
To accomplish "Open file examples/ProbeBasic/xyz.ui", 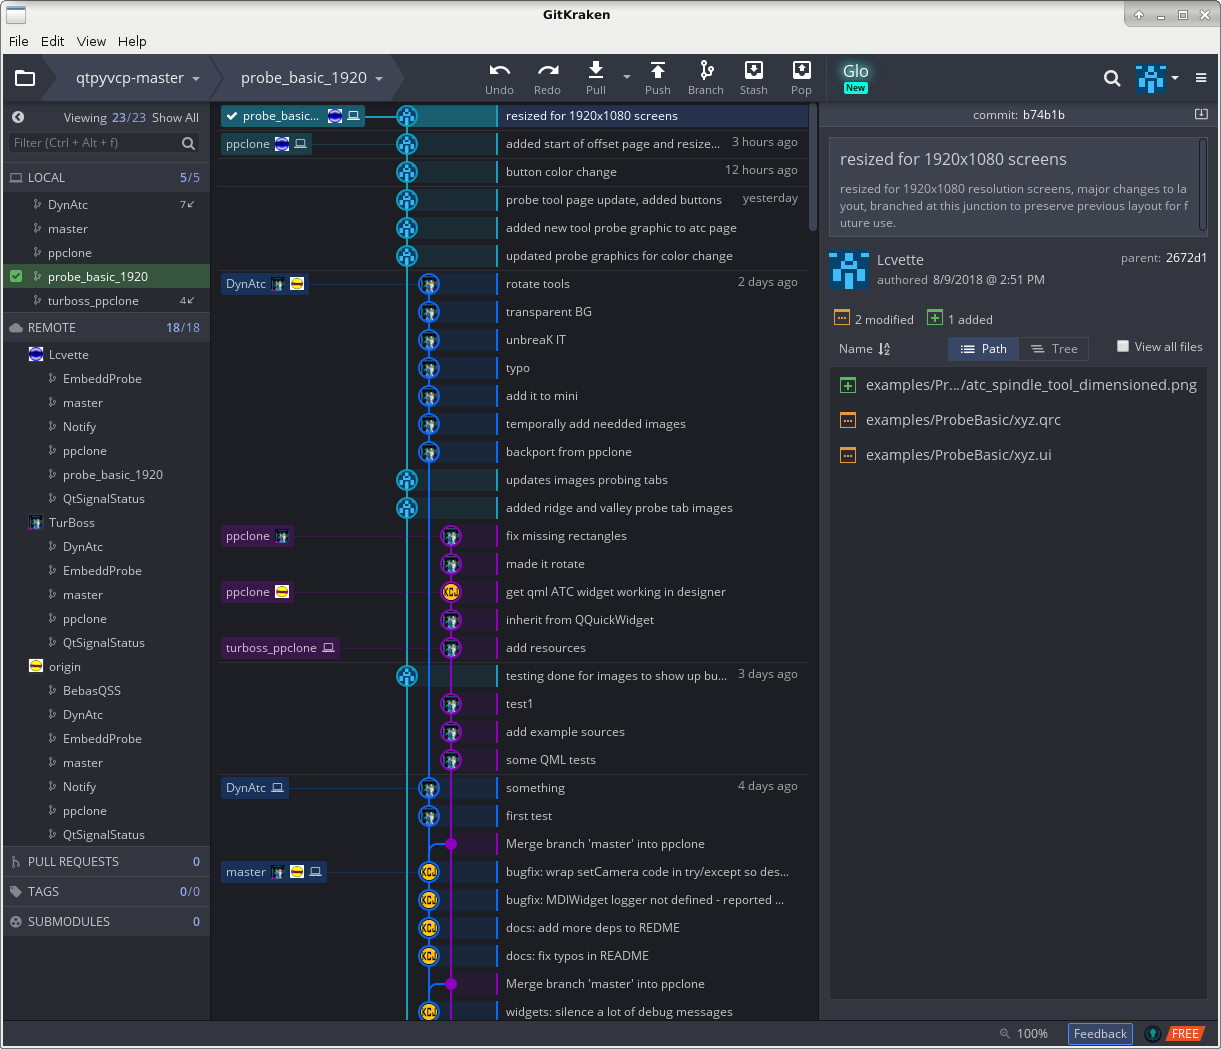I will click(1018, 455).
